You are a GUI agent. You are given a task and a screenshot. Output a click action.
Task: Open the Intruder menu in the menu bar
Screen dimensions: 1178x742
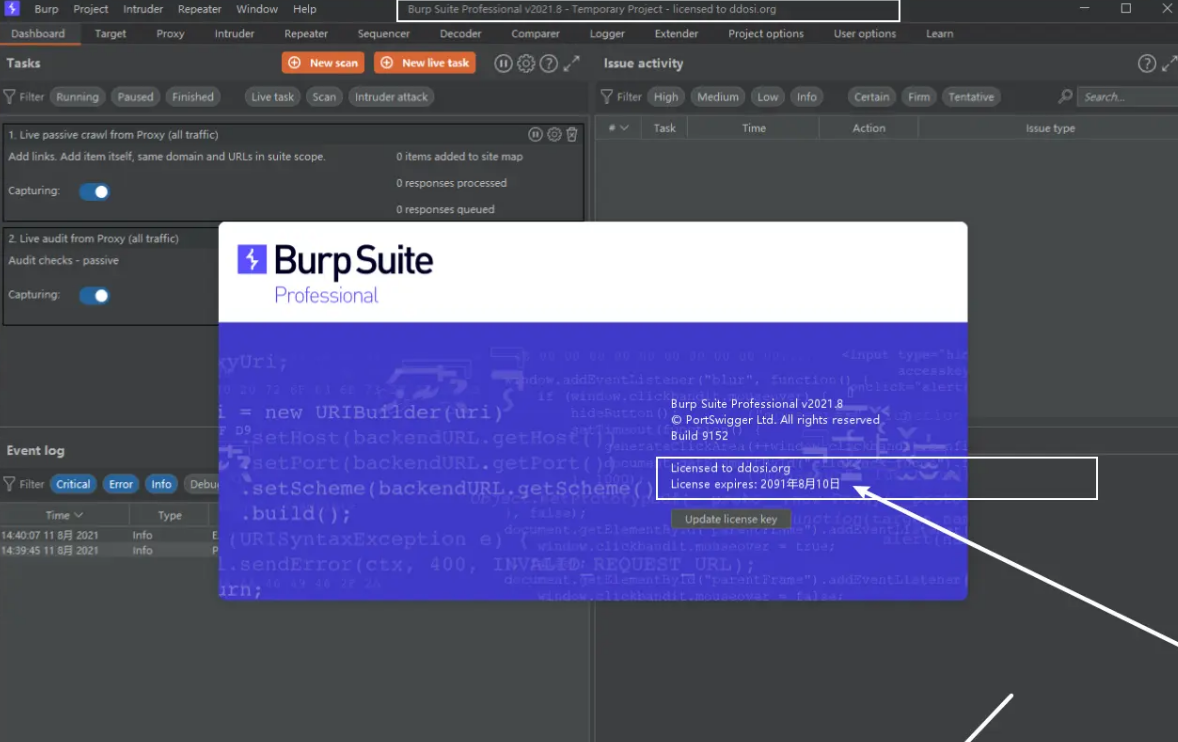(143, 9)
